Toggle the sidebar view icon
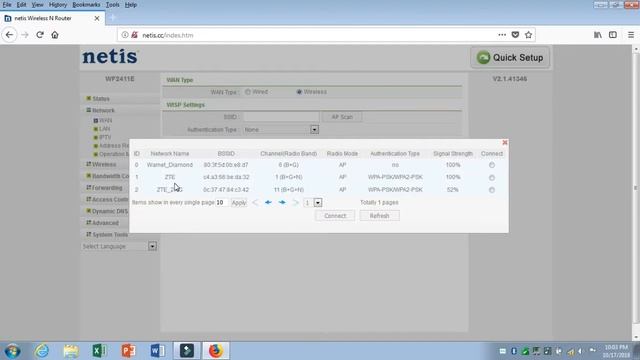Screen dimensions: 640x360 click(x=613, y=35)
